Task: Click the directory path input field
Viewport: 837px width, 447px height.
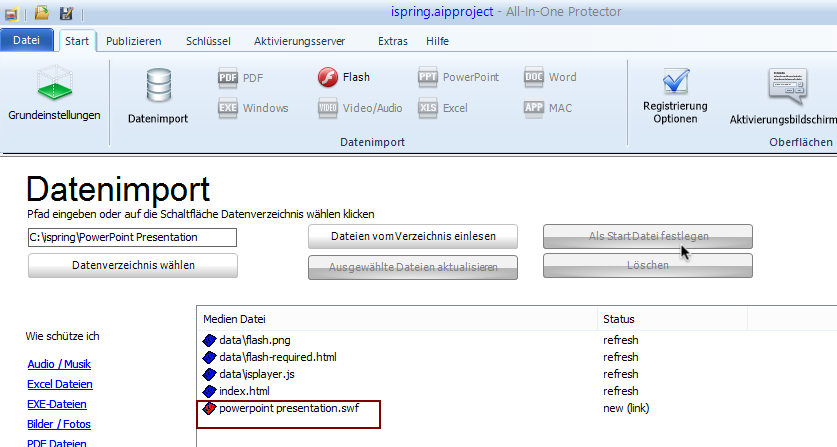Action: coord(132,237)
